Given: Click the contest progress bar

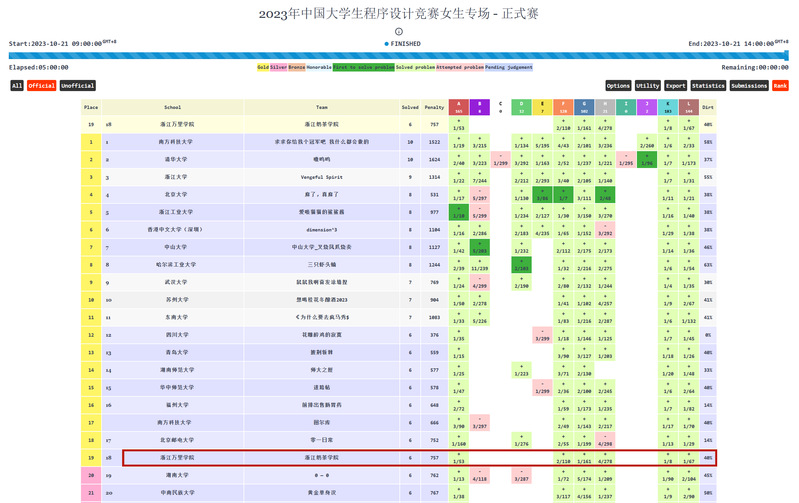Looking at the screenshot, I should click(x=399, y=56).
